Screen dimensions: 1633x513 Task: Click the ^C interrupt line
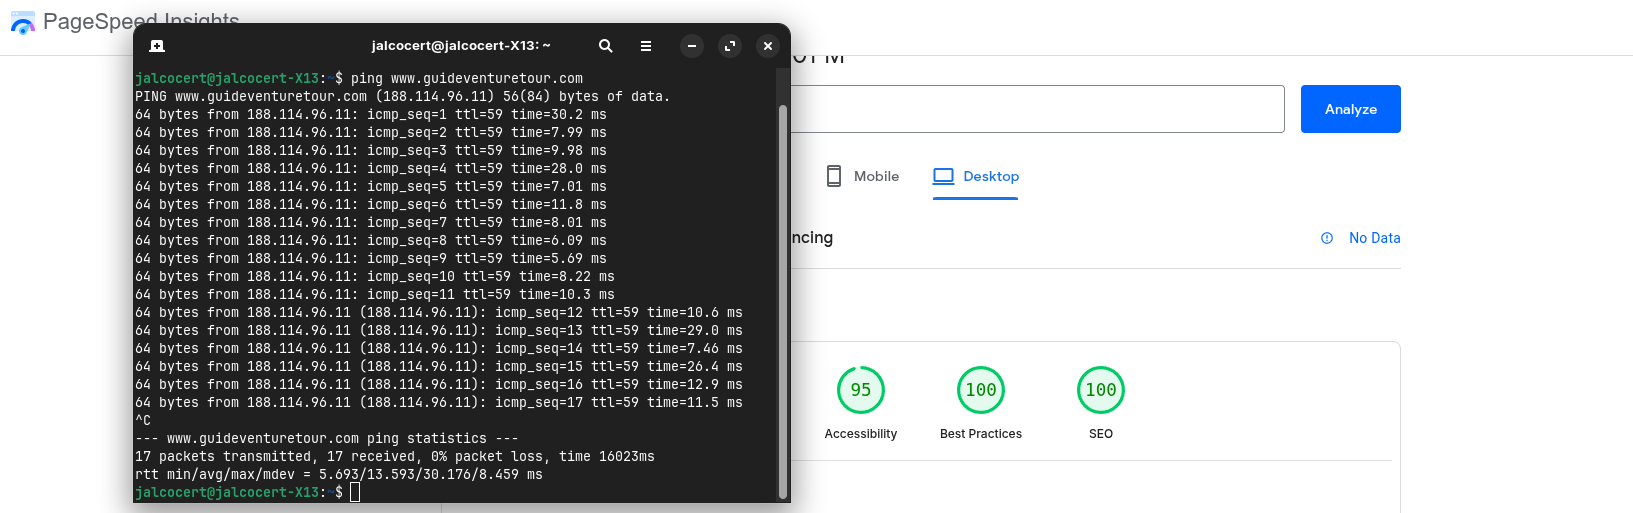point(143,420)
